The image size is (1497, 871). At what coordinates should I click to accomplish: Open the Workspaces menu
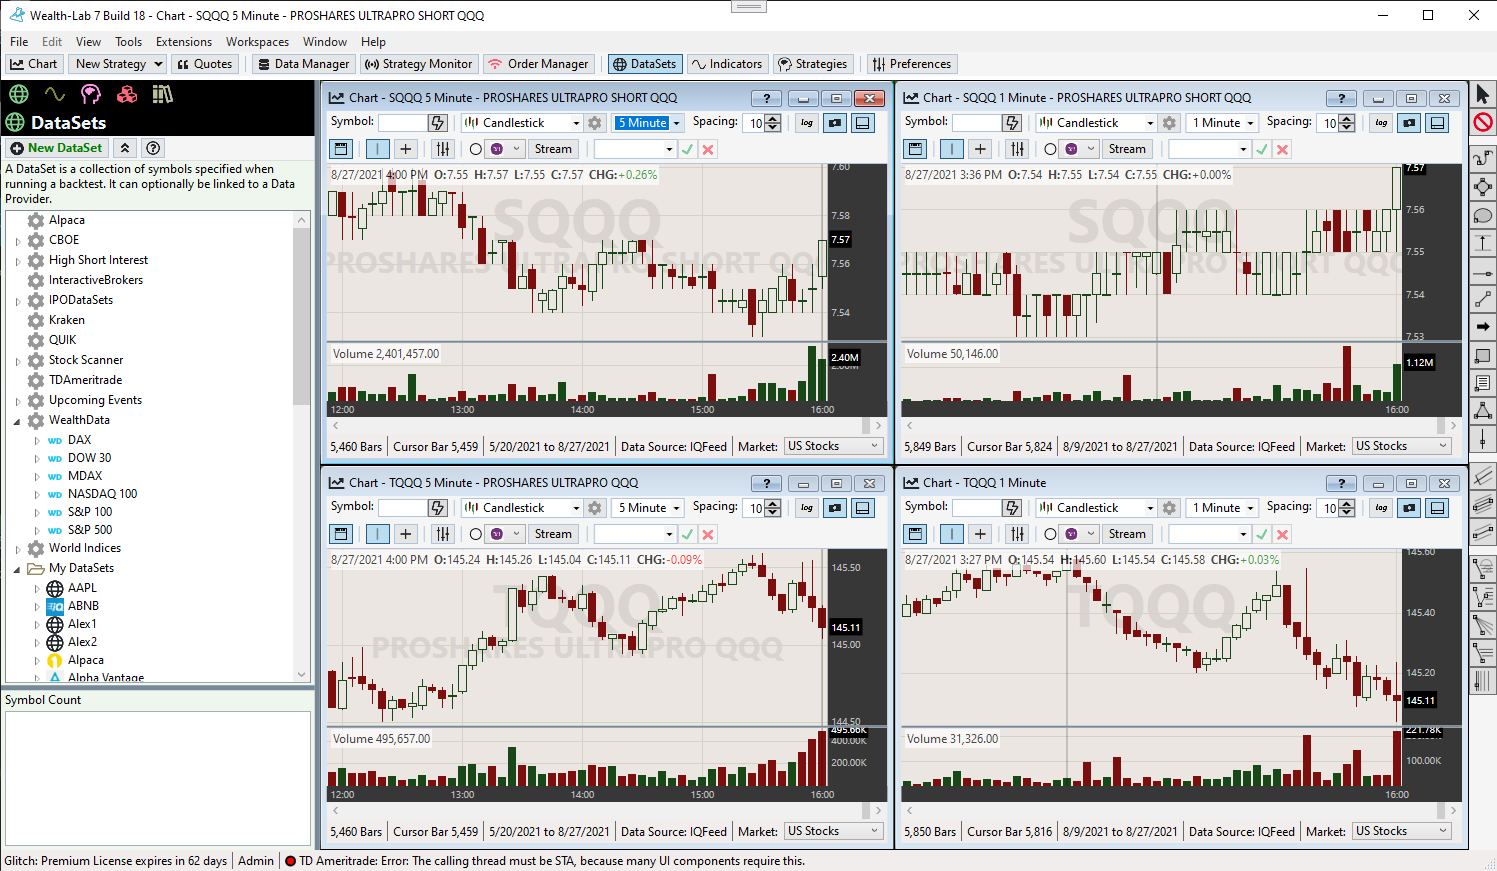[257, 42]
